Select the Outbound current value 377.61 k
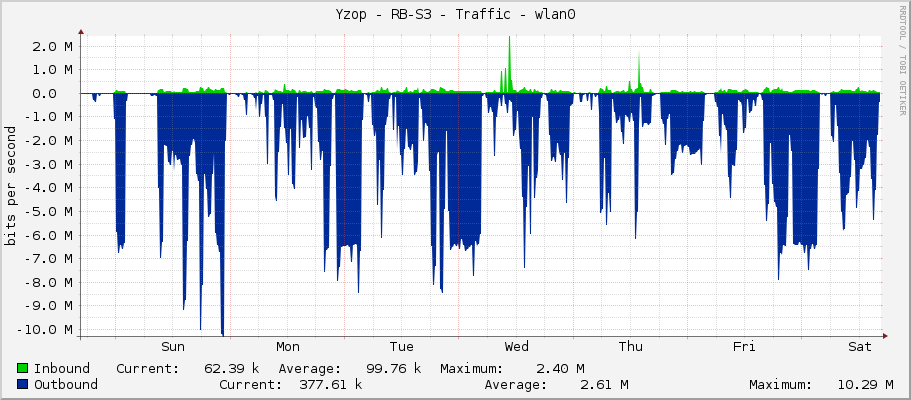Image resolution: width=911 pixels, height=400 pixels. coord(331,384)
